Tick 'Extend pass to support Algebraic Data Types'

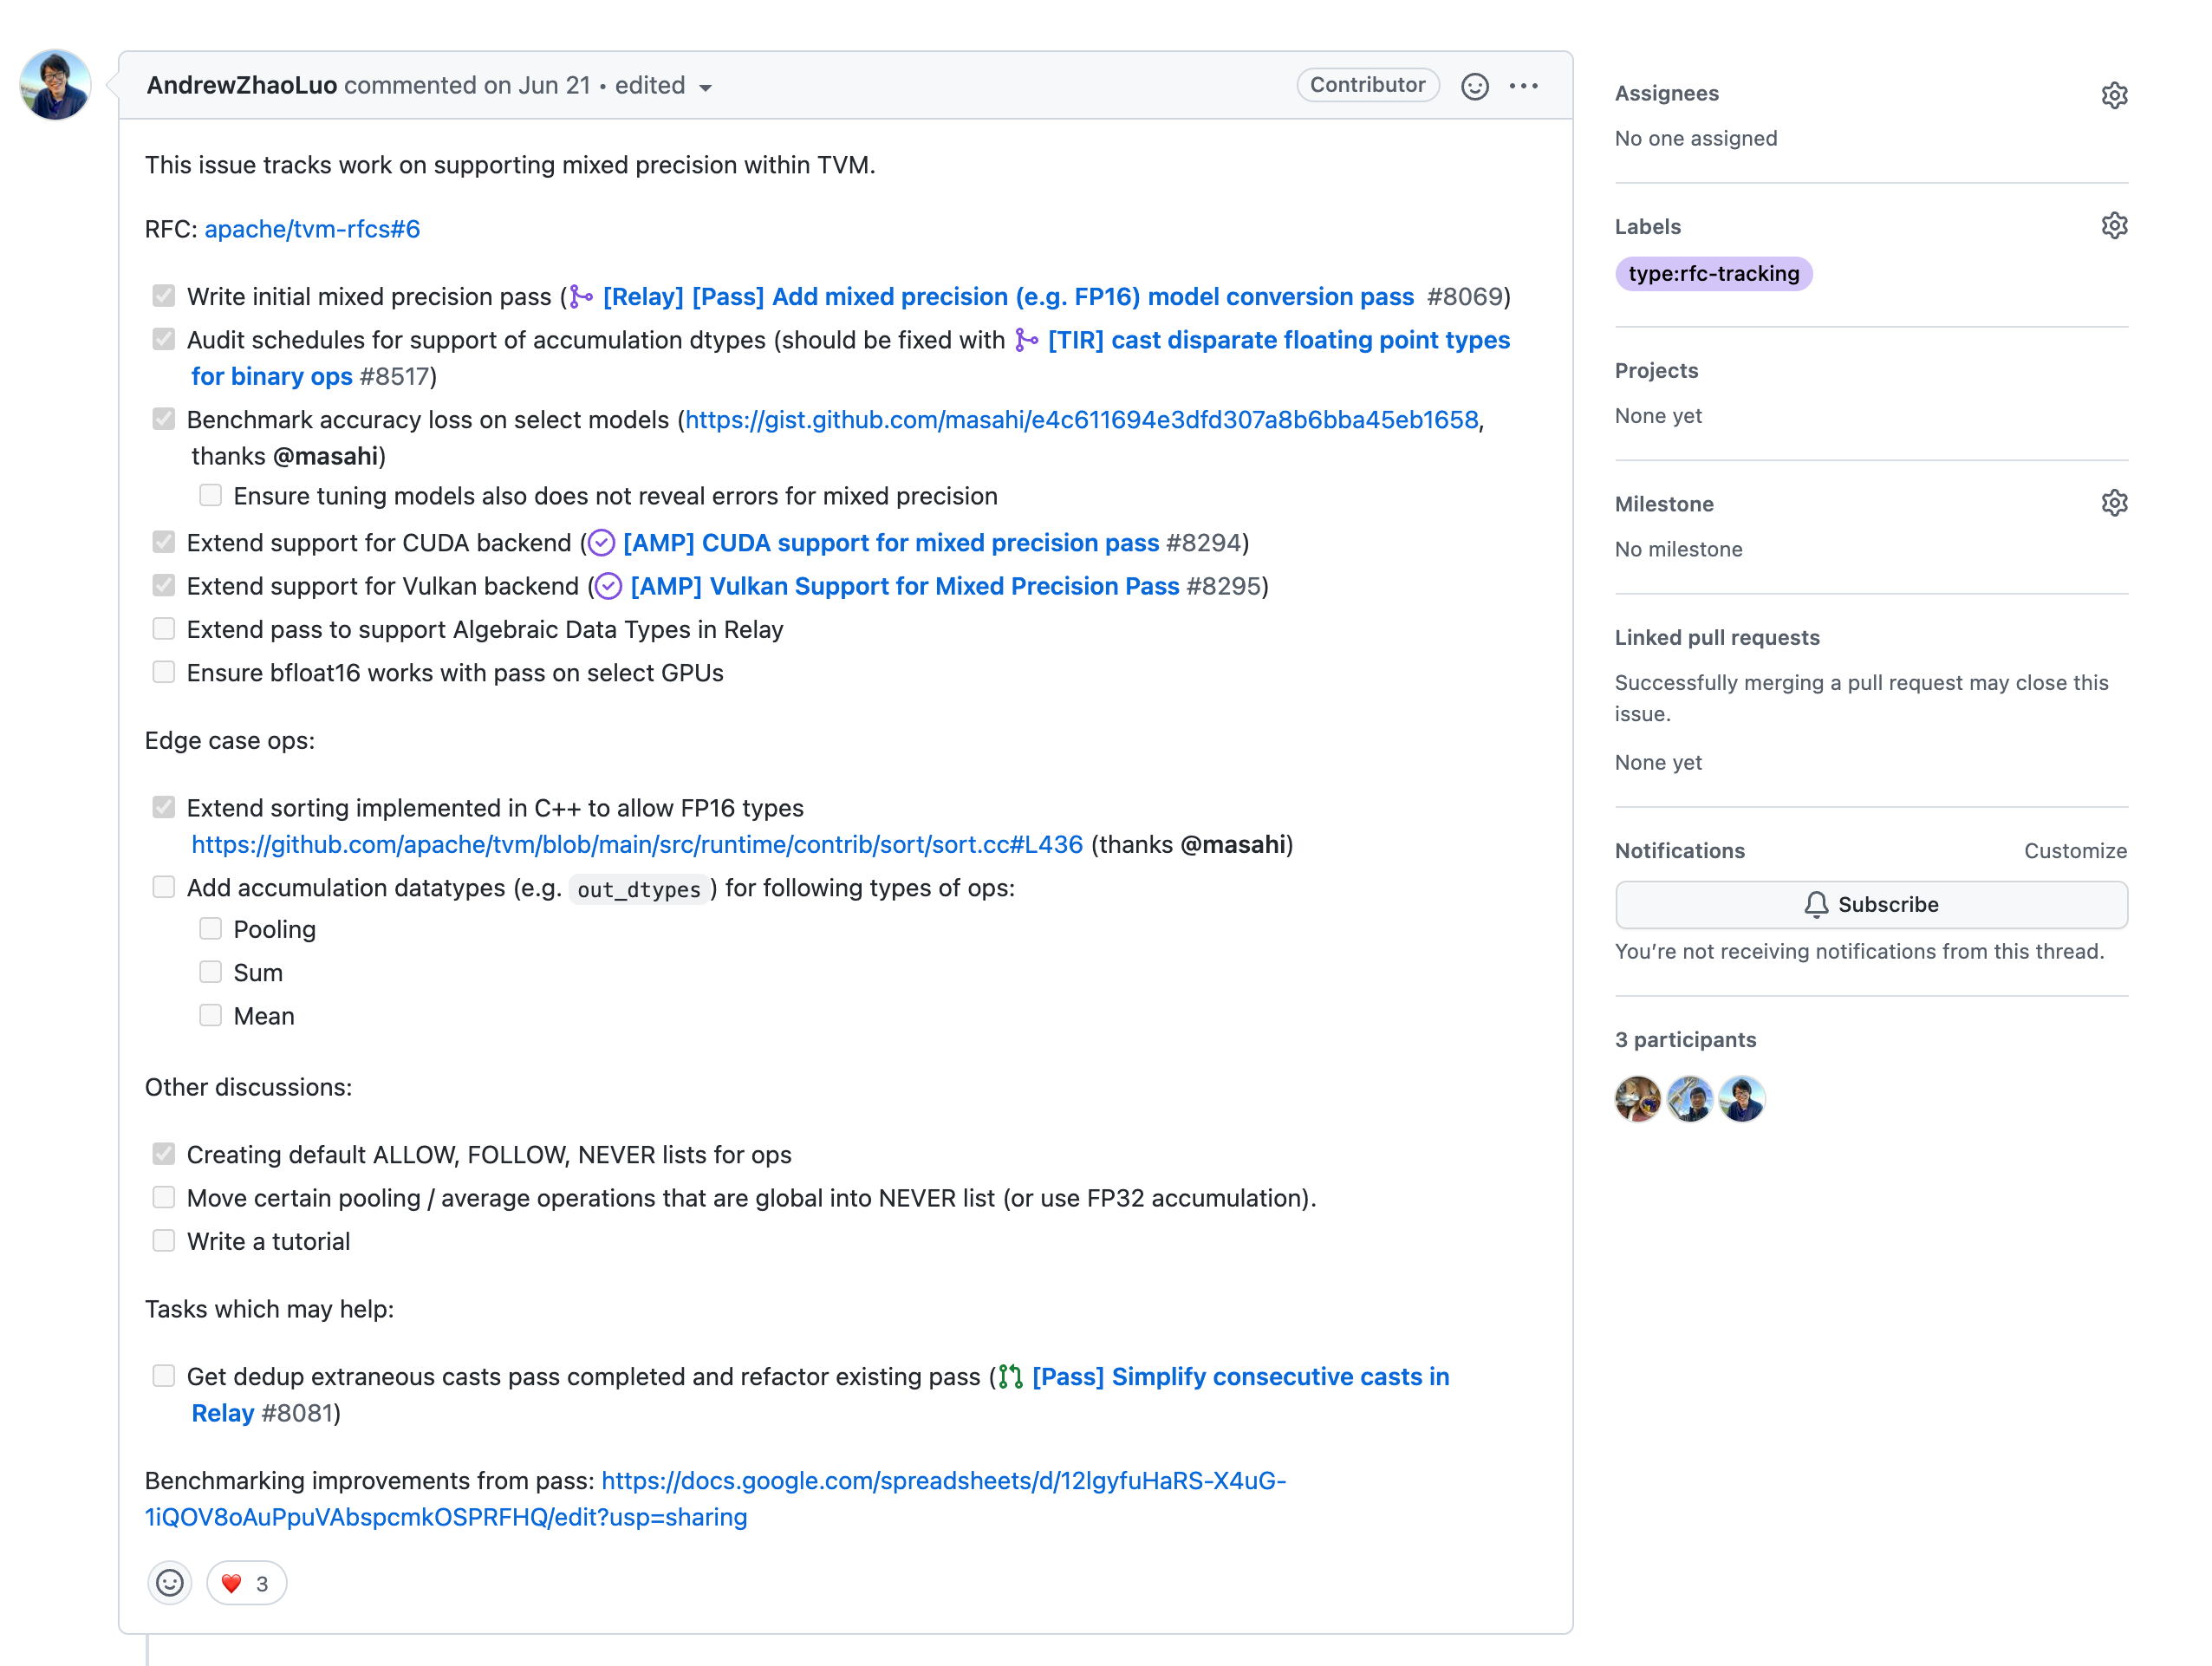pyautogui.click(x=164, y=629)
